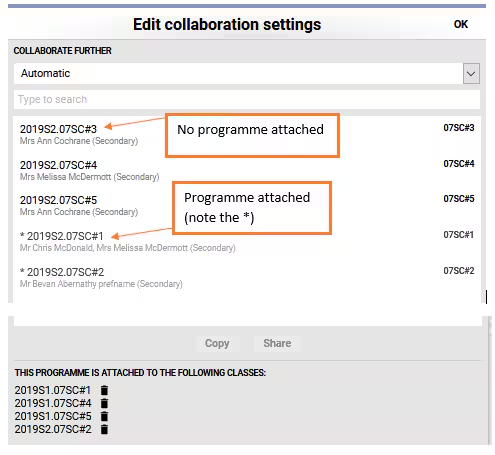This screenshot has height=455, width=495.
Task: Select class 2019S2.07SC#3 in the list
Action: (x=247, y=134)
